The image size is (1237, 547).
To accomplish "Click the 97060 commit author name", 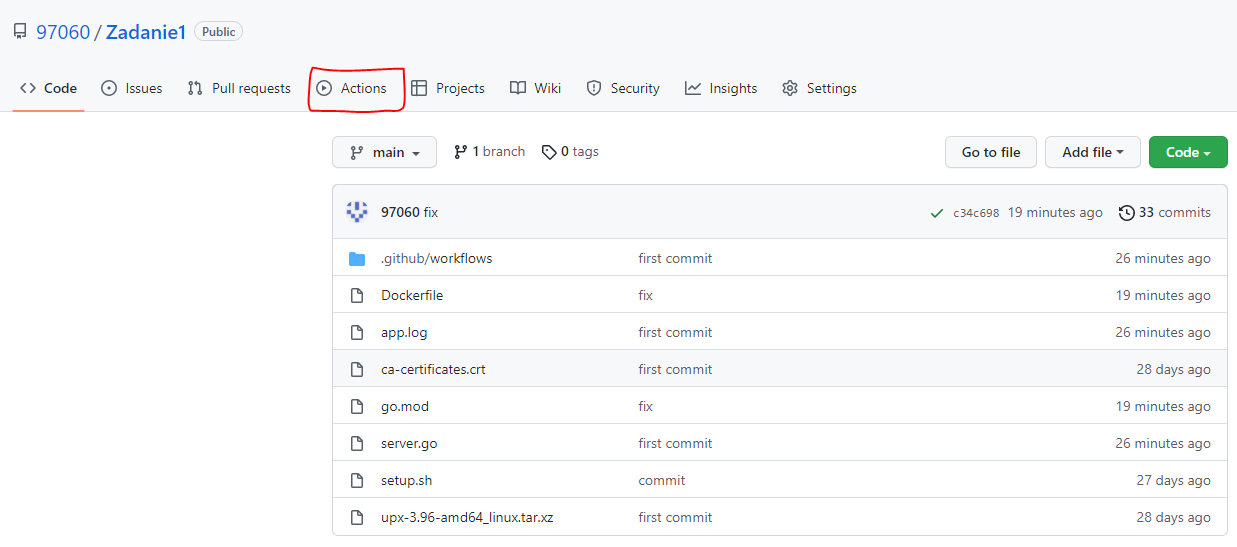I will 400,213.
